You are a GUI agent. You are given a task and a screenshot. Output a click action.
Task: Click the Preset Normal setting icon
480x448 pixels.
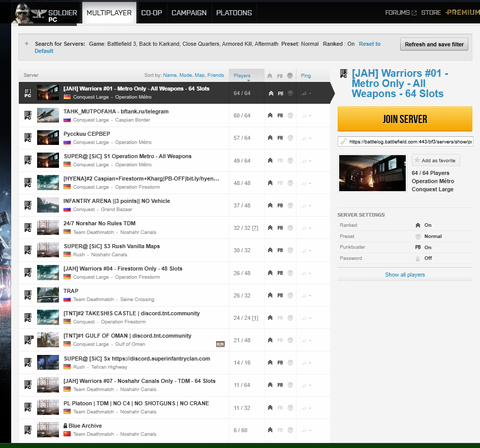click(x=418, y=236)
